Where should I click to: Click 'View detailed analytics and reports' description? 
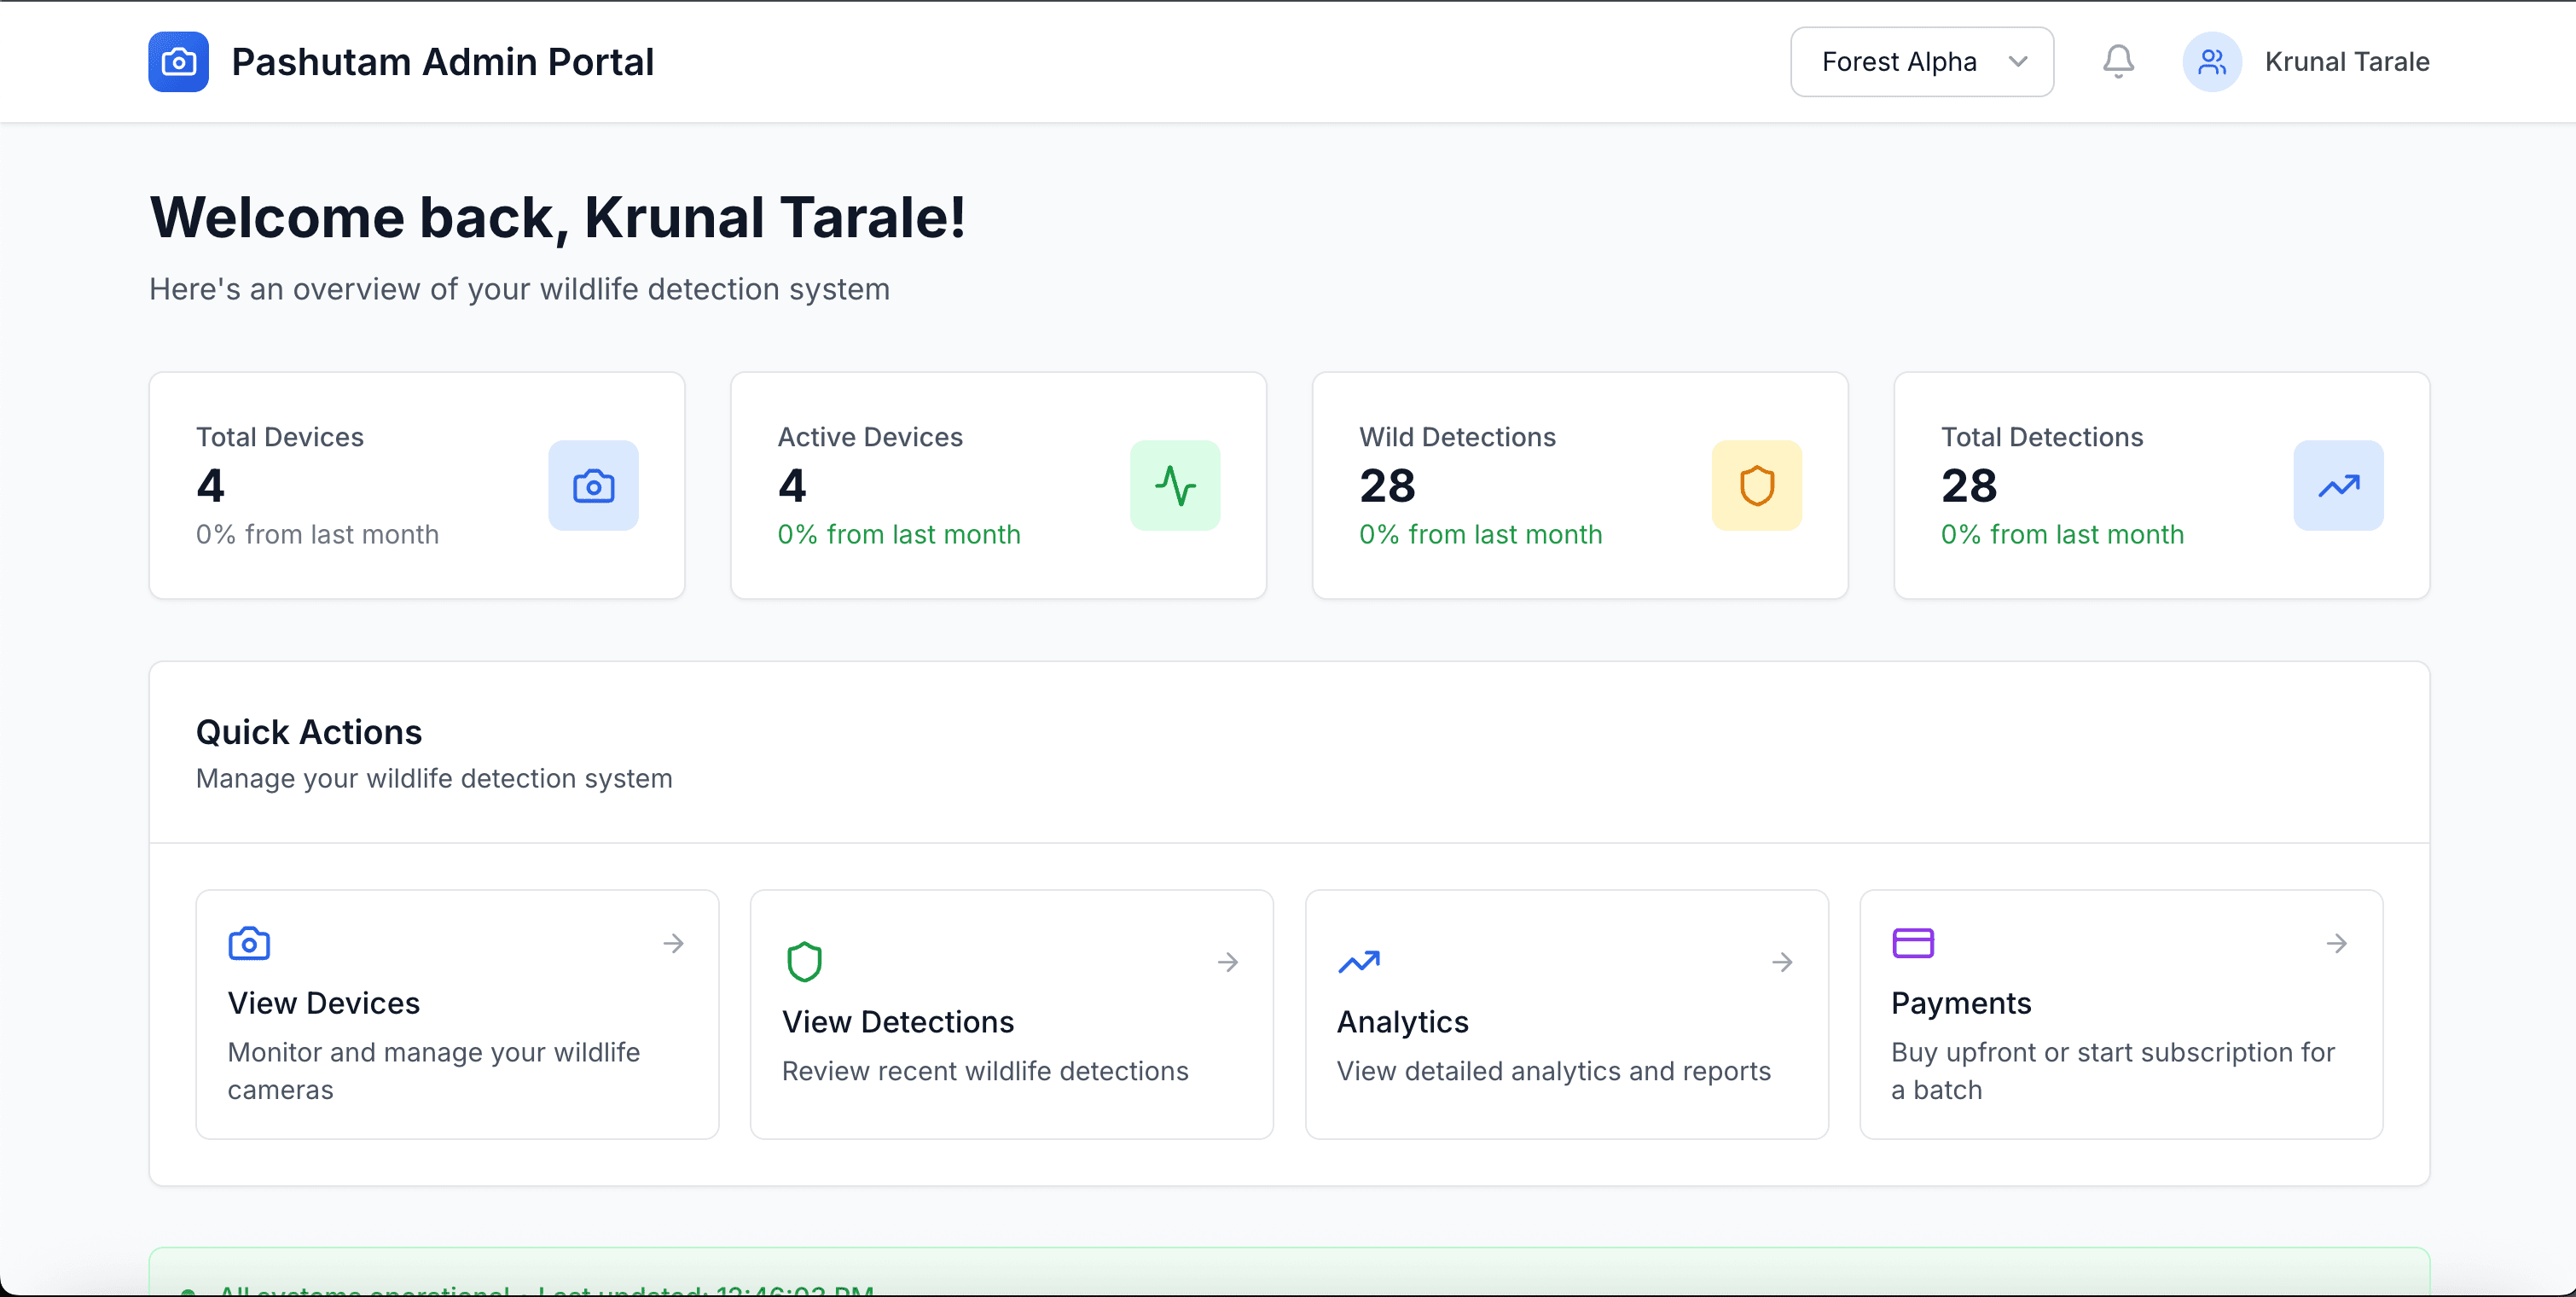coord(1554,1071)
